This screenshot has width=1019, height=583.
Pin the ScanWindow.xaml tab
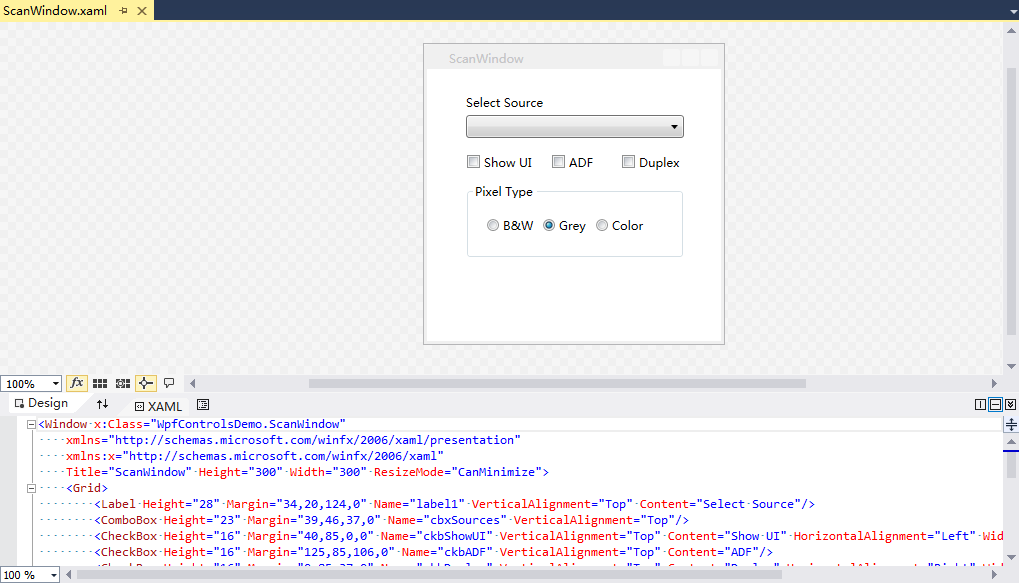coord(123,11)
